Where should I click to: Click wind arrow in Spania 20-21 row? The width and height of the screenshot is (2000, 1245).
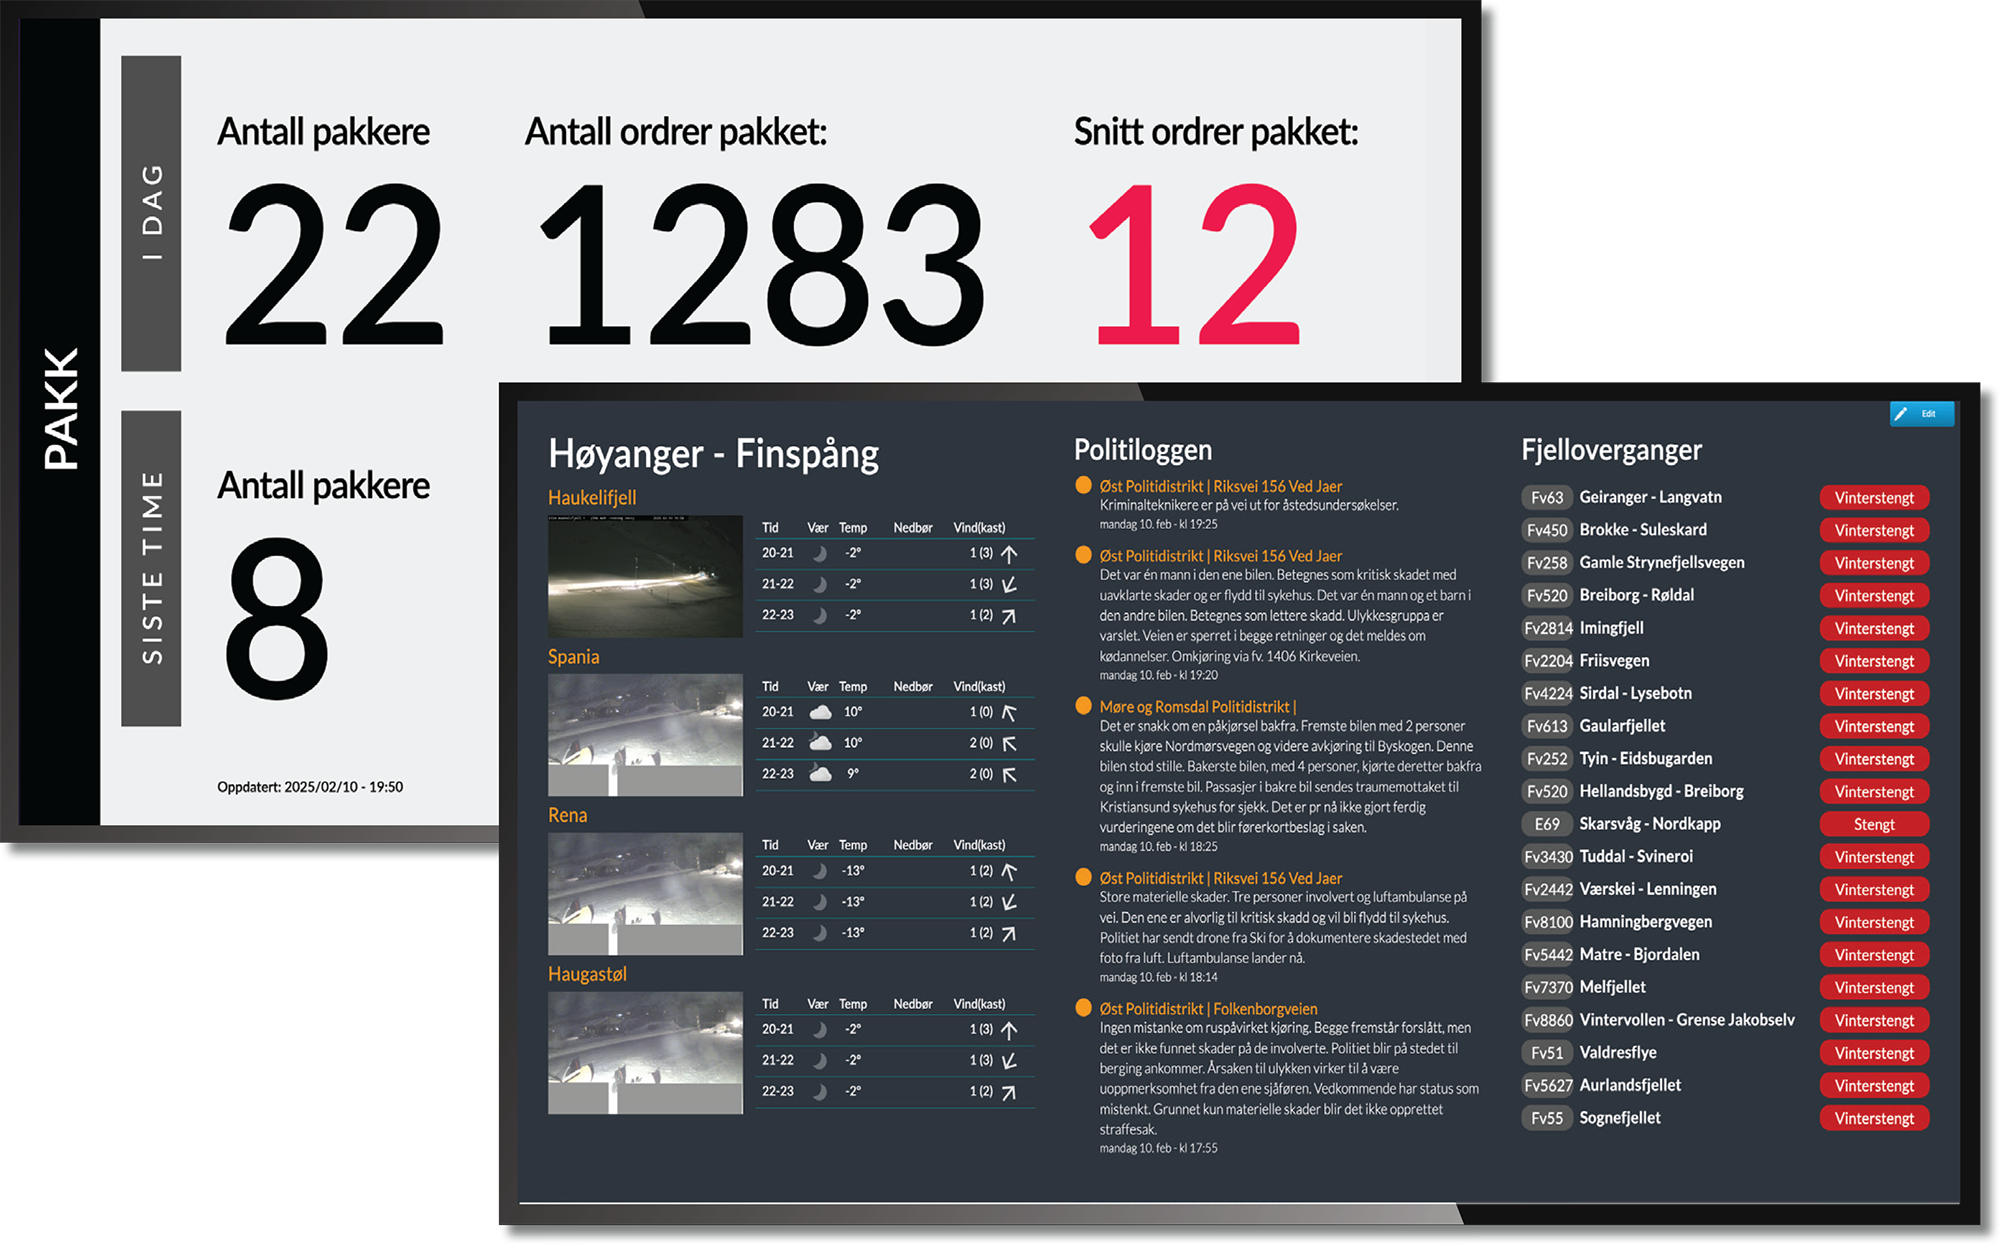1009,713
